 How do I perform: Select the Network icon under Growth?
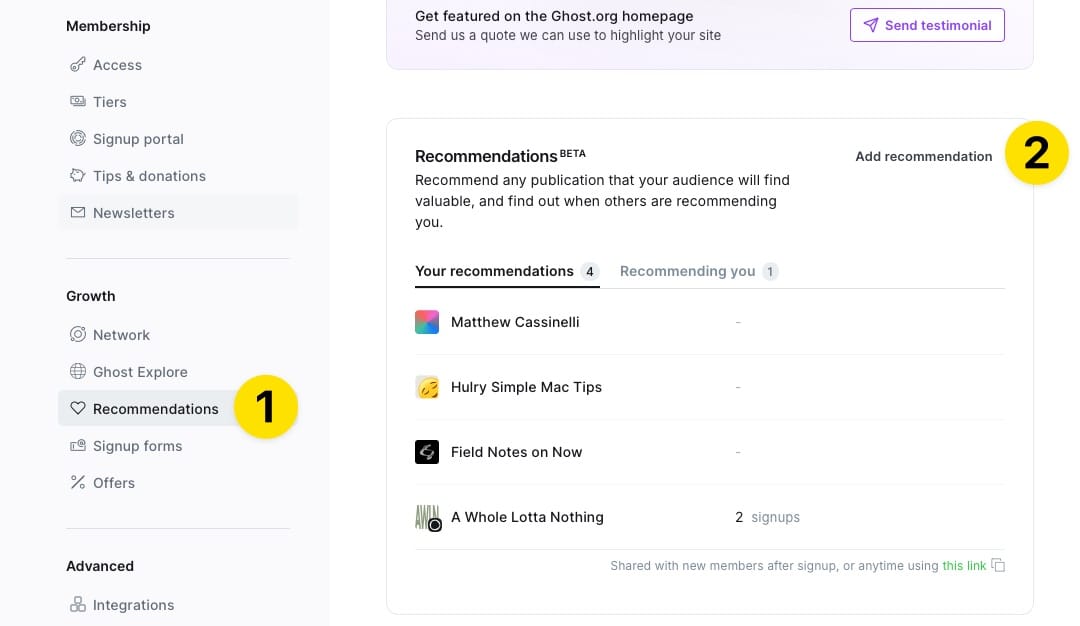[78, 334]
